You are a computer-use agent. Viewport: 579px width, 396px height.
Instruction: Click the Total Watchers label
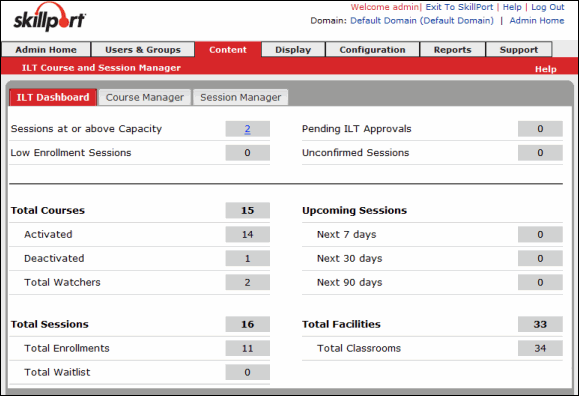[62, 282]
